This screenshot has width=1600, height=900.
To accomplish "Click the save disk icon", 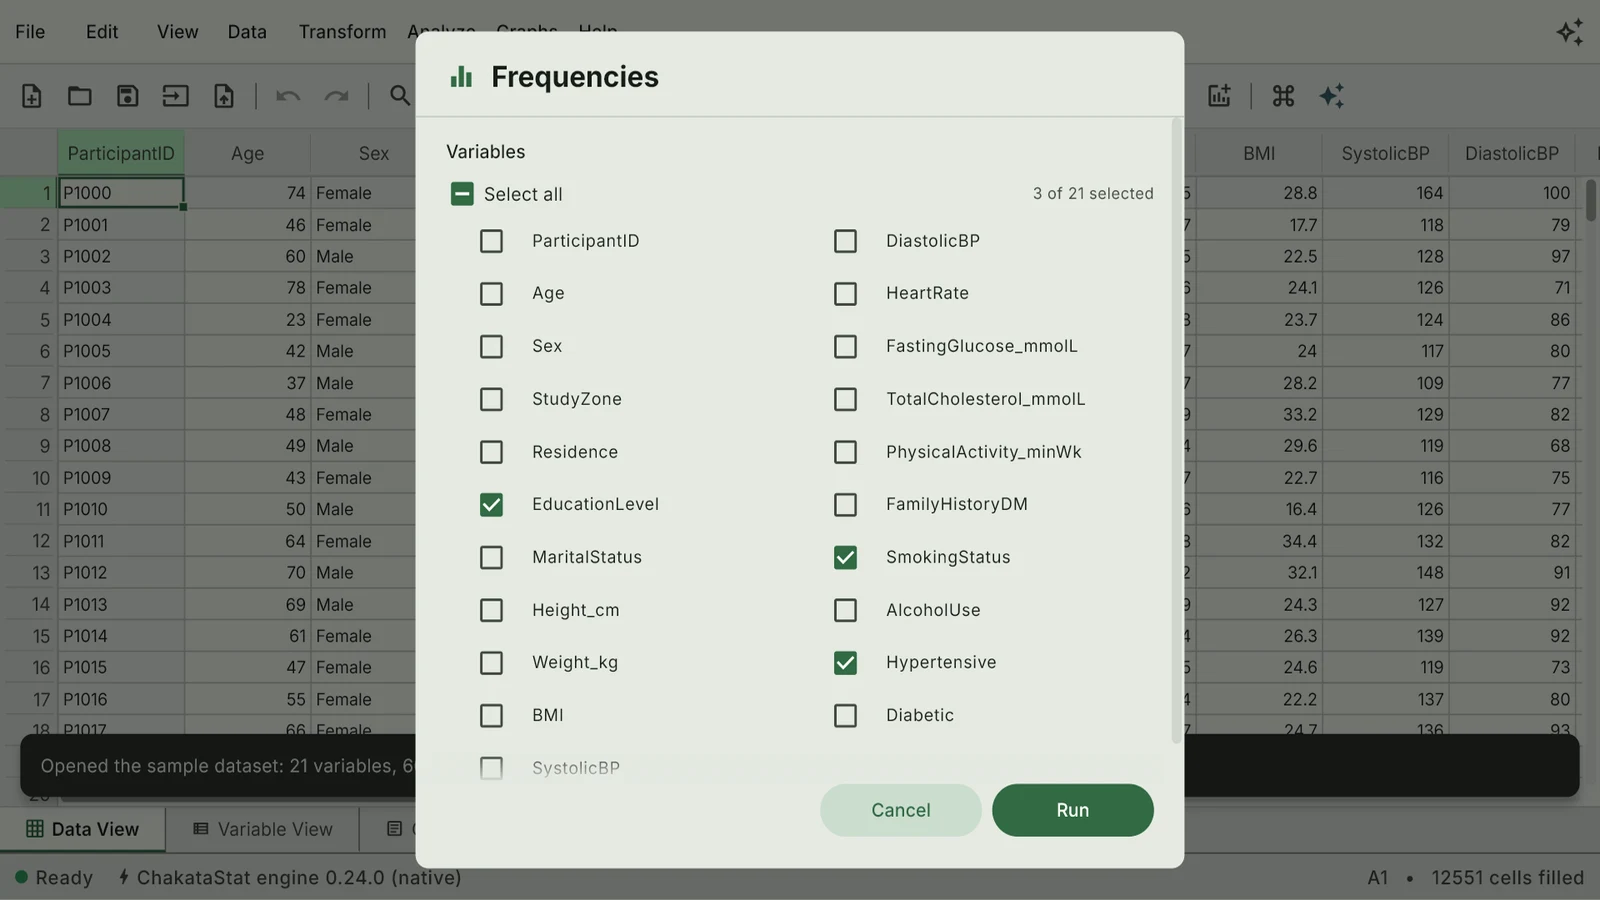I will [127, 96].
